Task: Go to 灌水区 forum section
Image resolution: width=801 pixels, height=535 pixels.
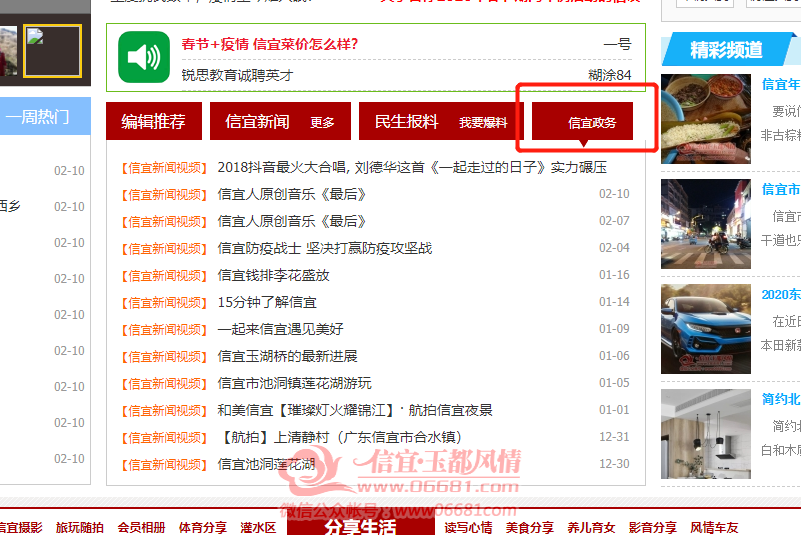Action: click(258, 527)
